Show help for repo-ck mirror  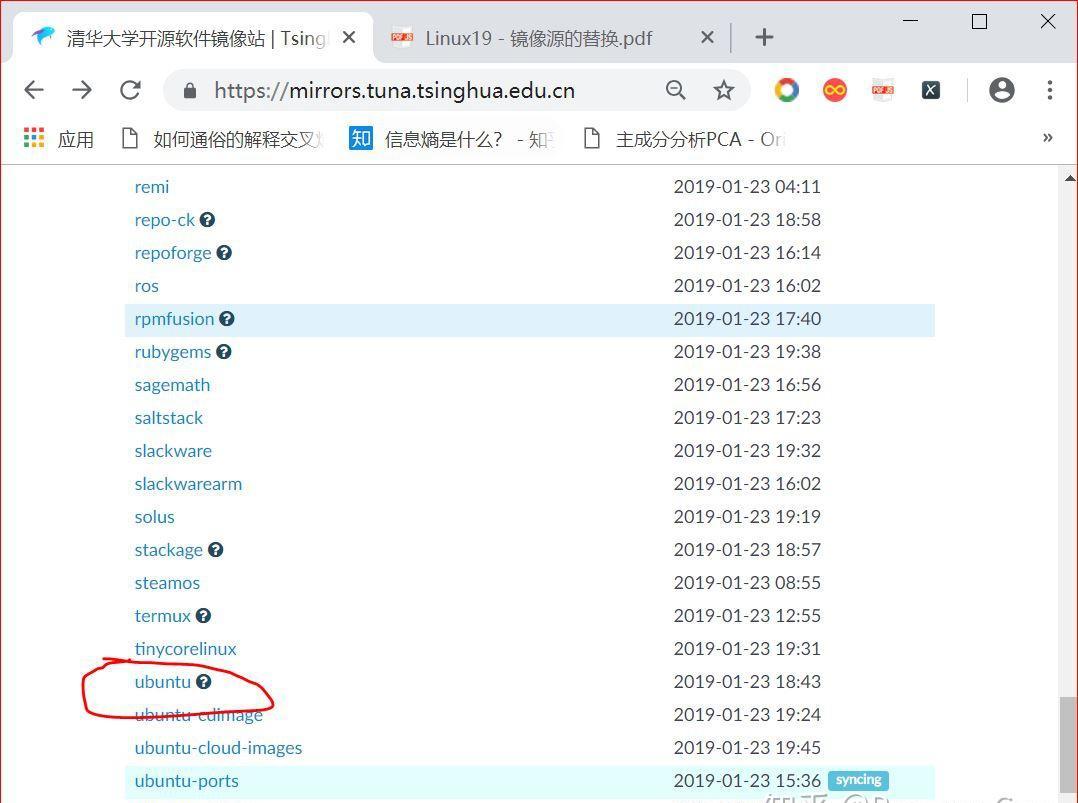[x=207, y=220]
